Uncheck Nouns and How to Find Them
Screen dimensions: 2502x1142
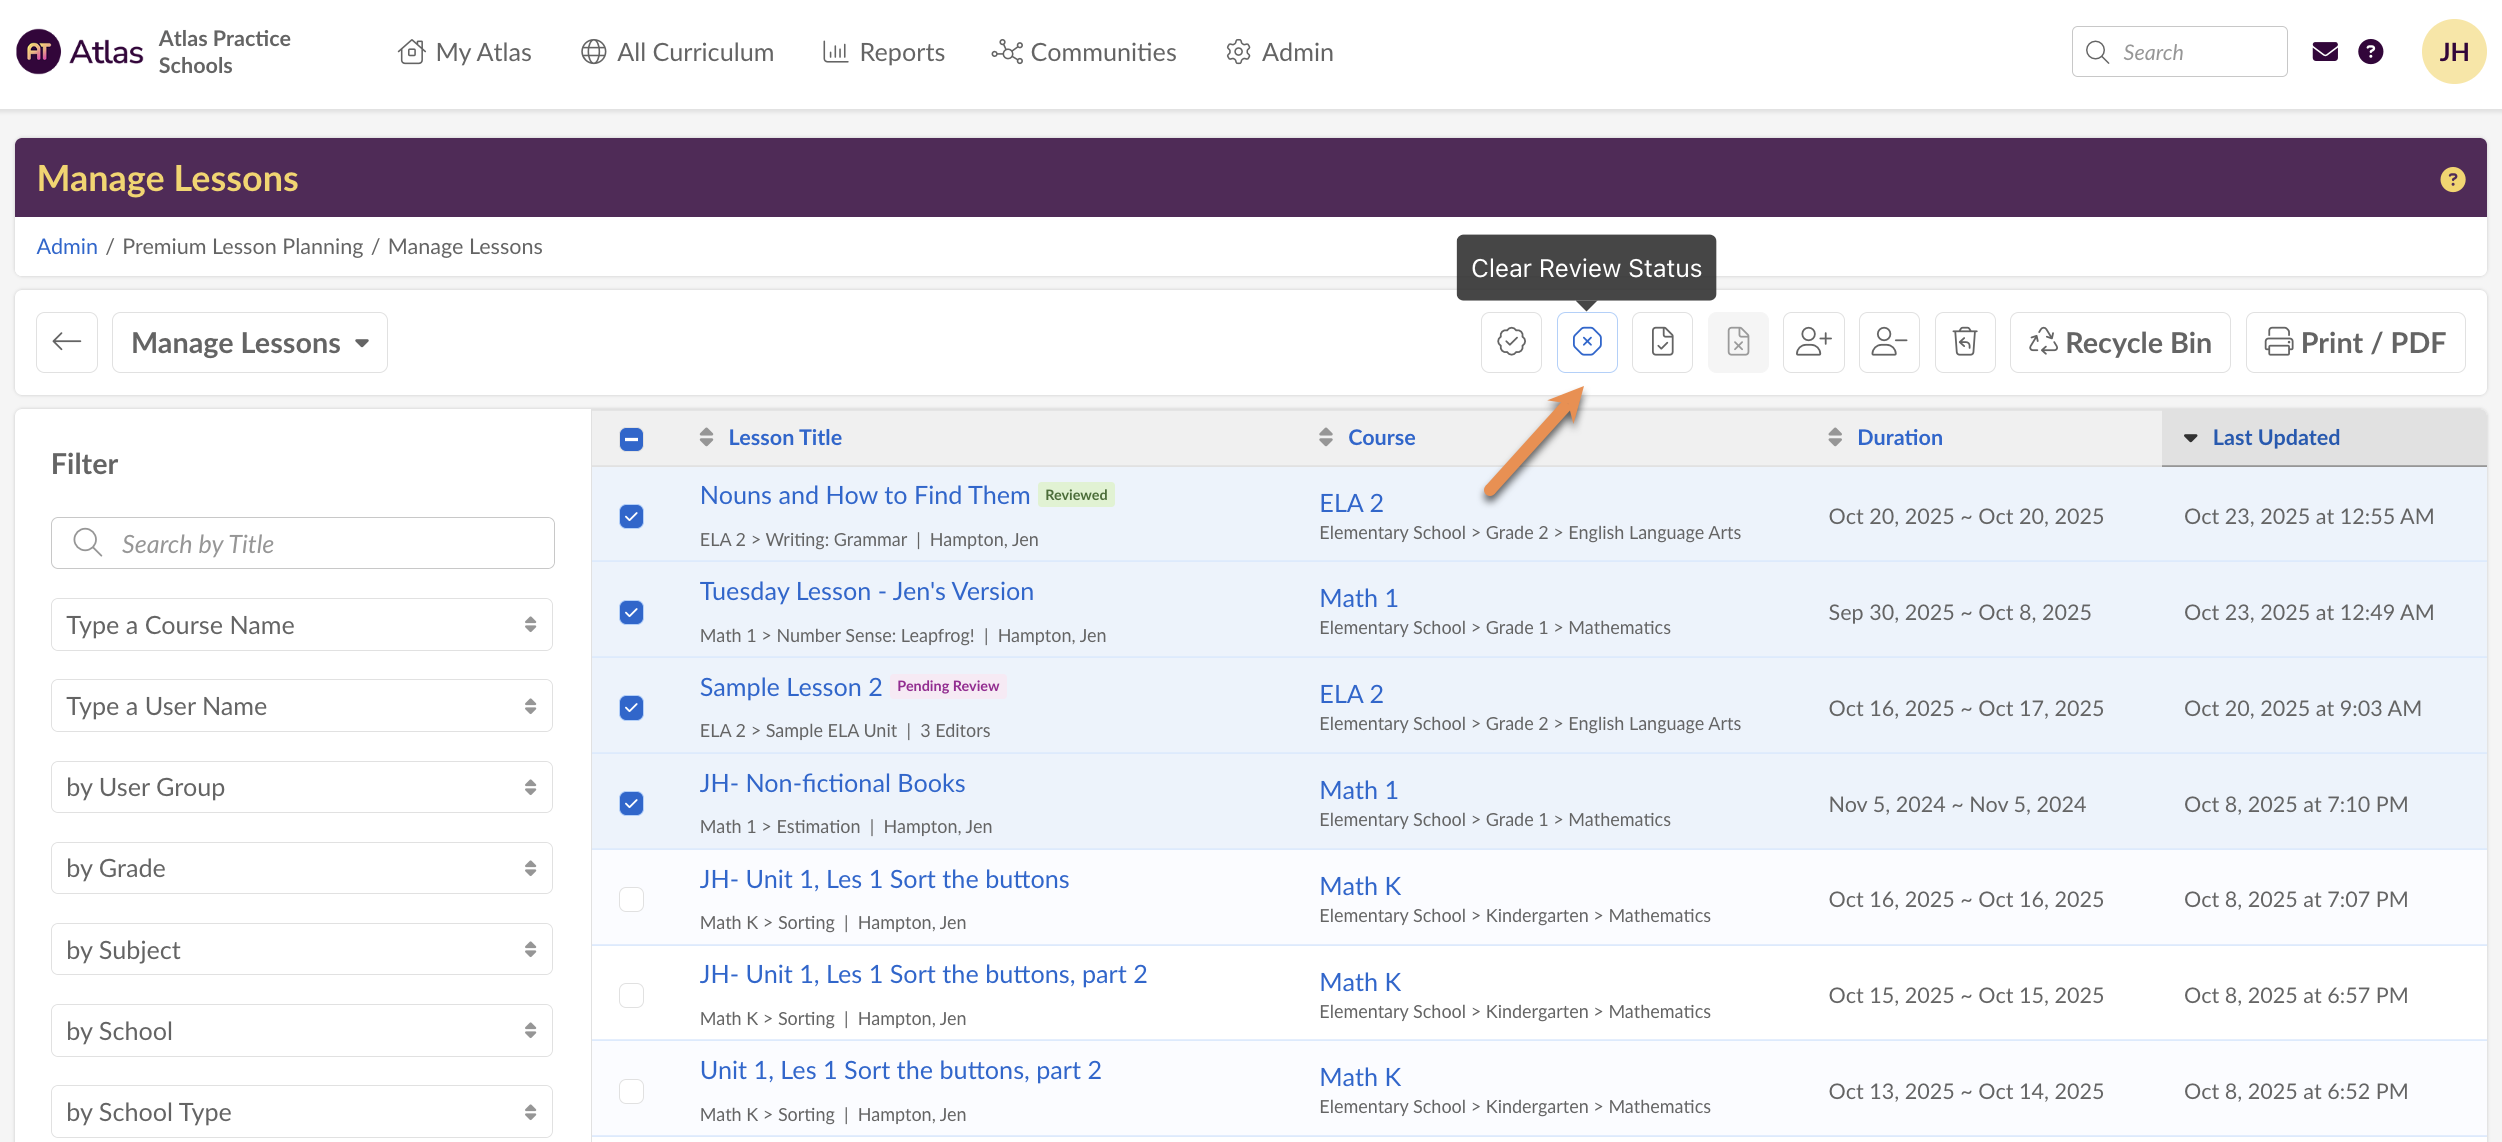click(x=631, y=516)
